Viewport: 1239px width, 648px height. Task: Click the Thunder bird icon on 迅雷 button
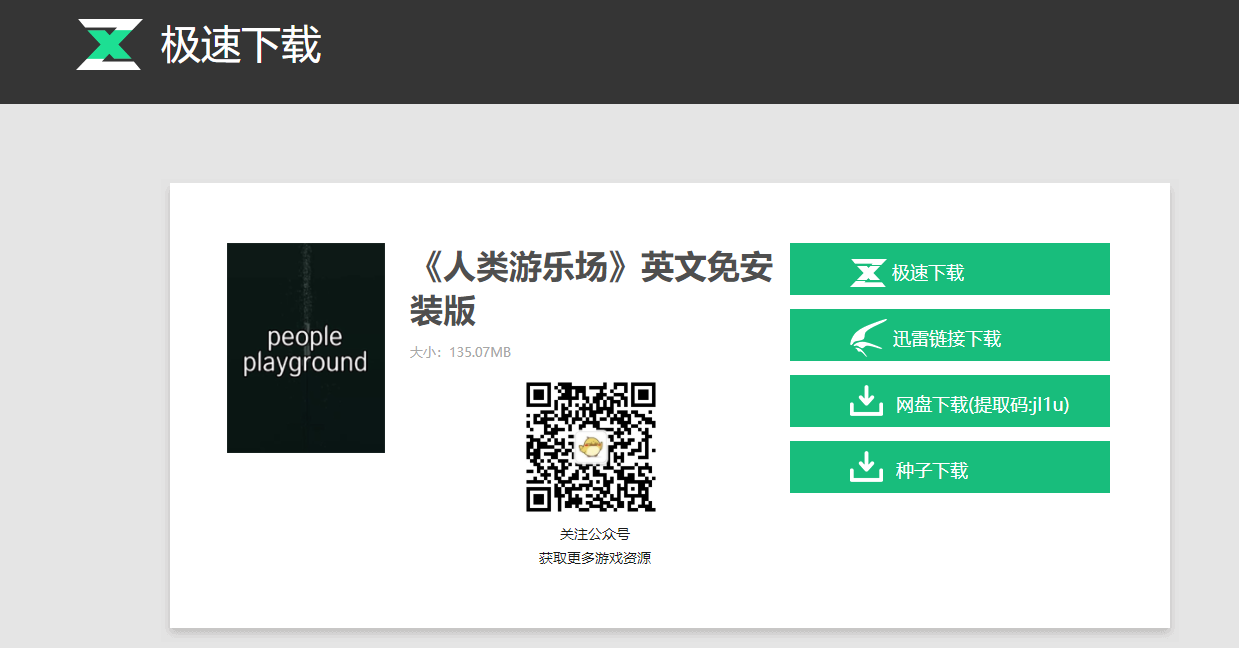tap(868, 338)
